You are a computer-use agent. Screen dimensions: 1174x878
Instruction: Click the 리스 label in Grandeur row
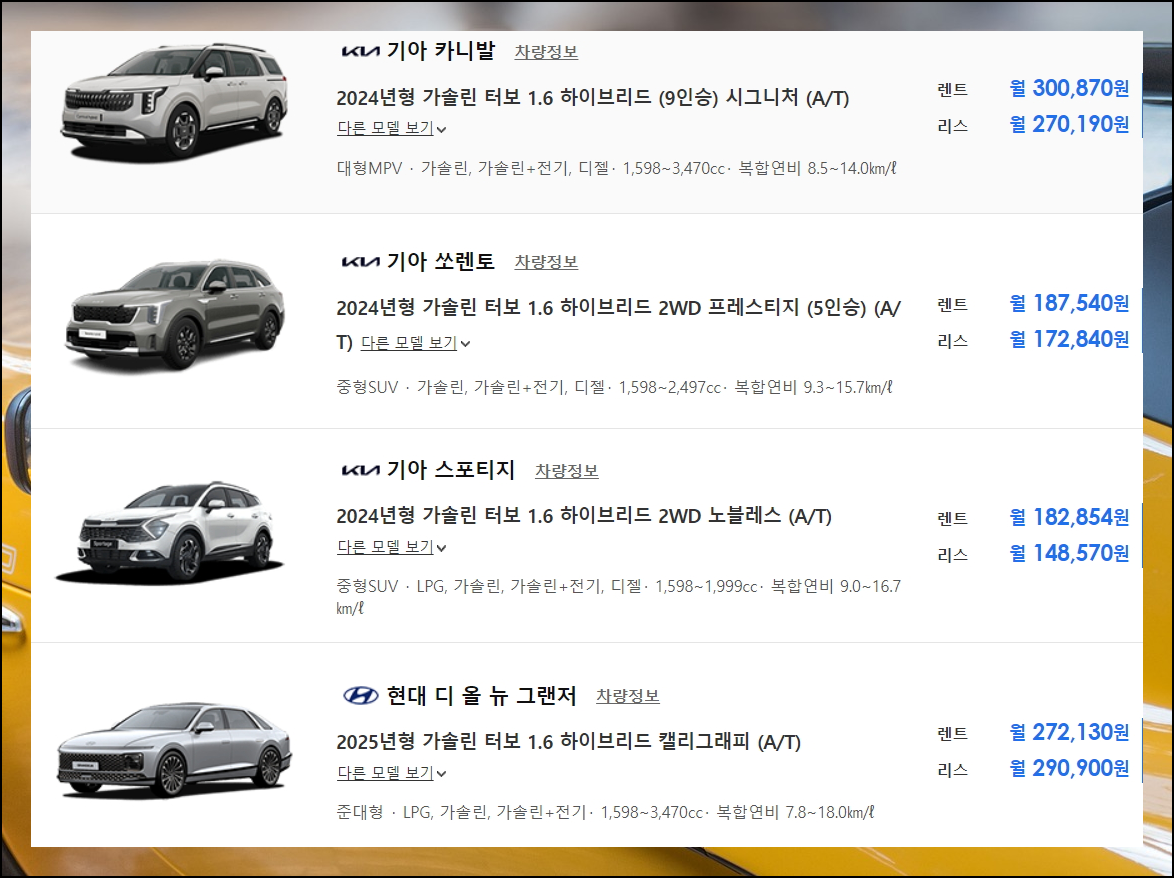(x=952, y=770)
